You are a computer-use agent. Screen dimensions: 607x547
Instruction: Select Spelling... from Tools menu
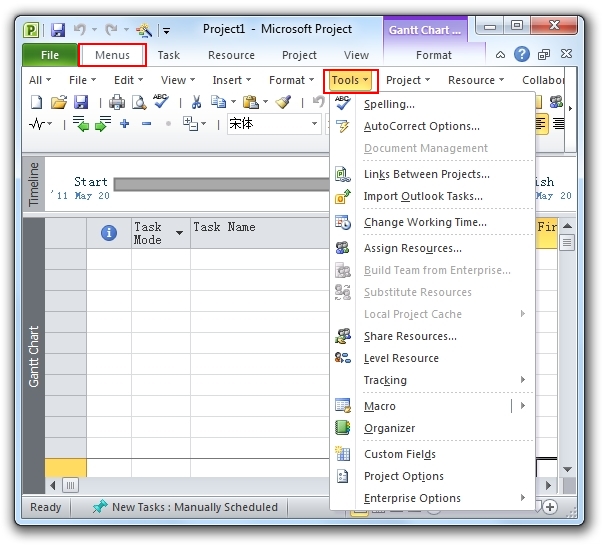[433, 104]
